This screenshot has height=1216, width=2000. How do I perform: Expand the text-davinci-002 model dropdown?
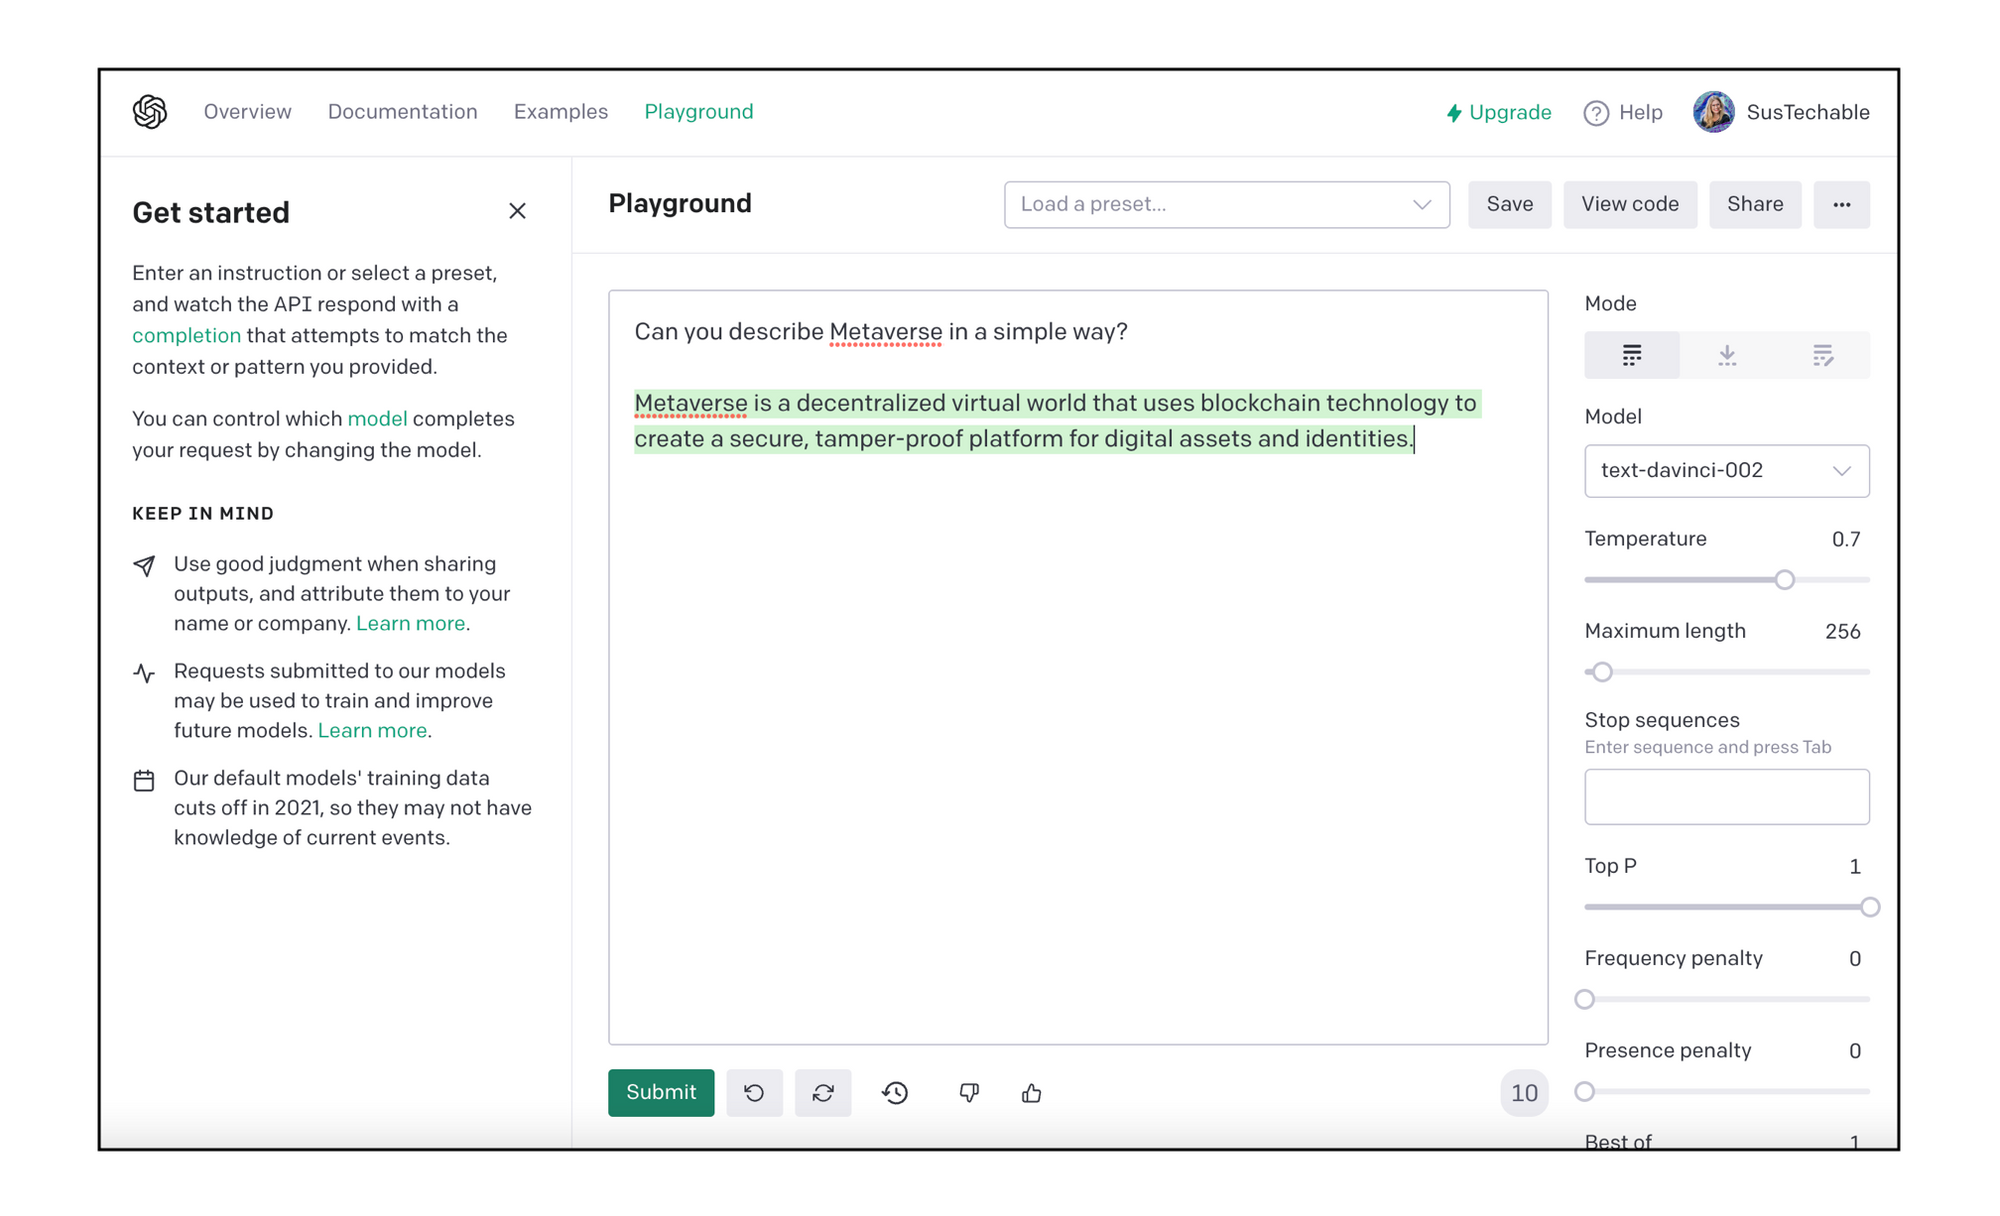click(1726, 471)
